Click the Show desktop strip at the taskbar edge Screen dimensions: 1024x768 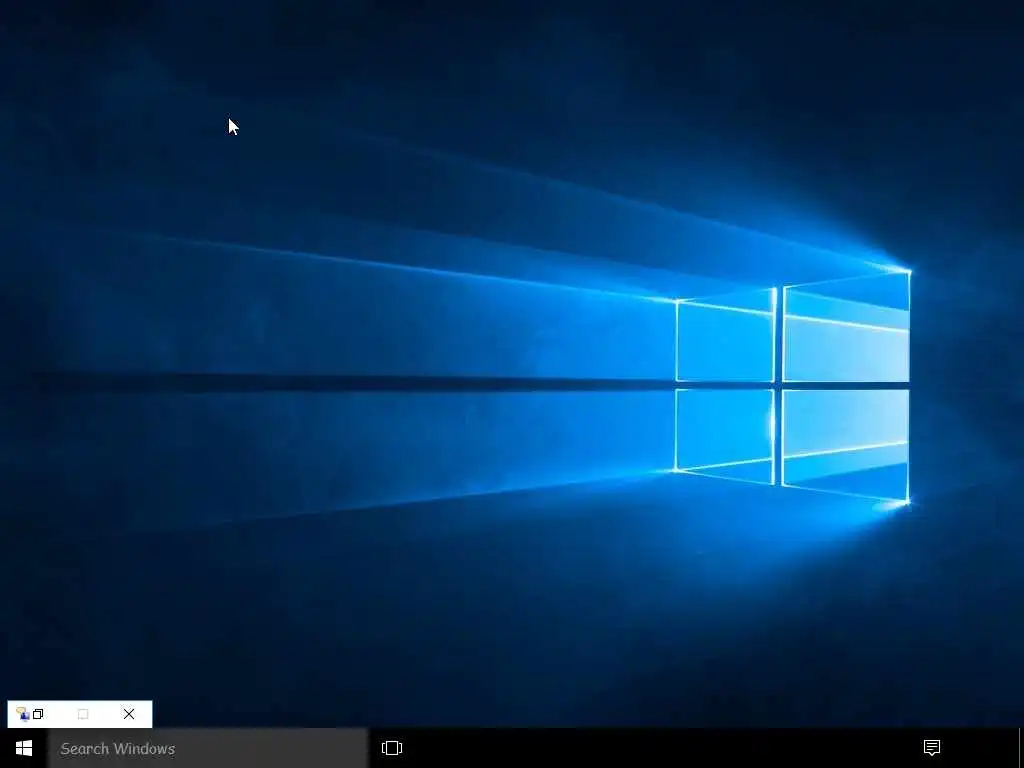(1021, 748)
